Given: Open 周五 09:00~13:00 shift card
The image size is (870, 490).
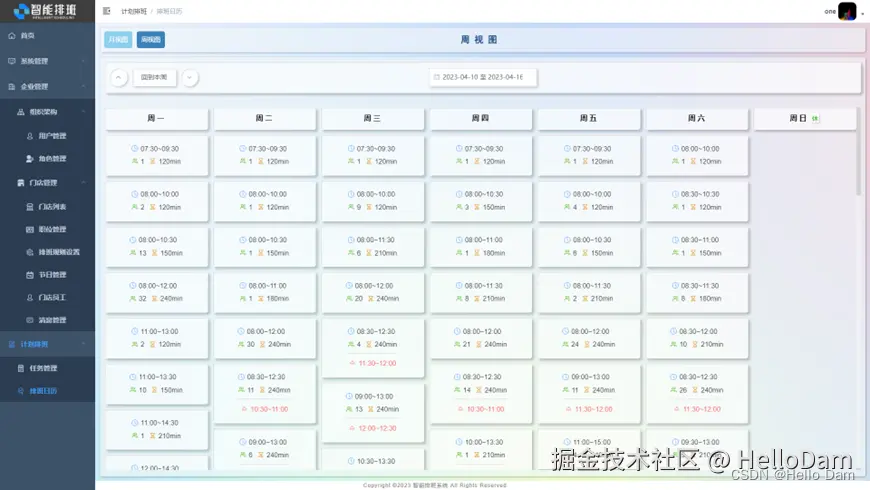Looking at the screenshot, I should tap(589, 393).
